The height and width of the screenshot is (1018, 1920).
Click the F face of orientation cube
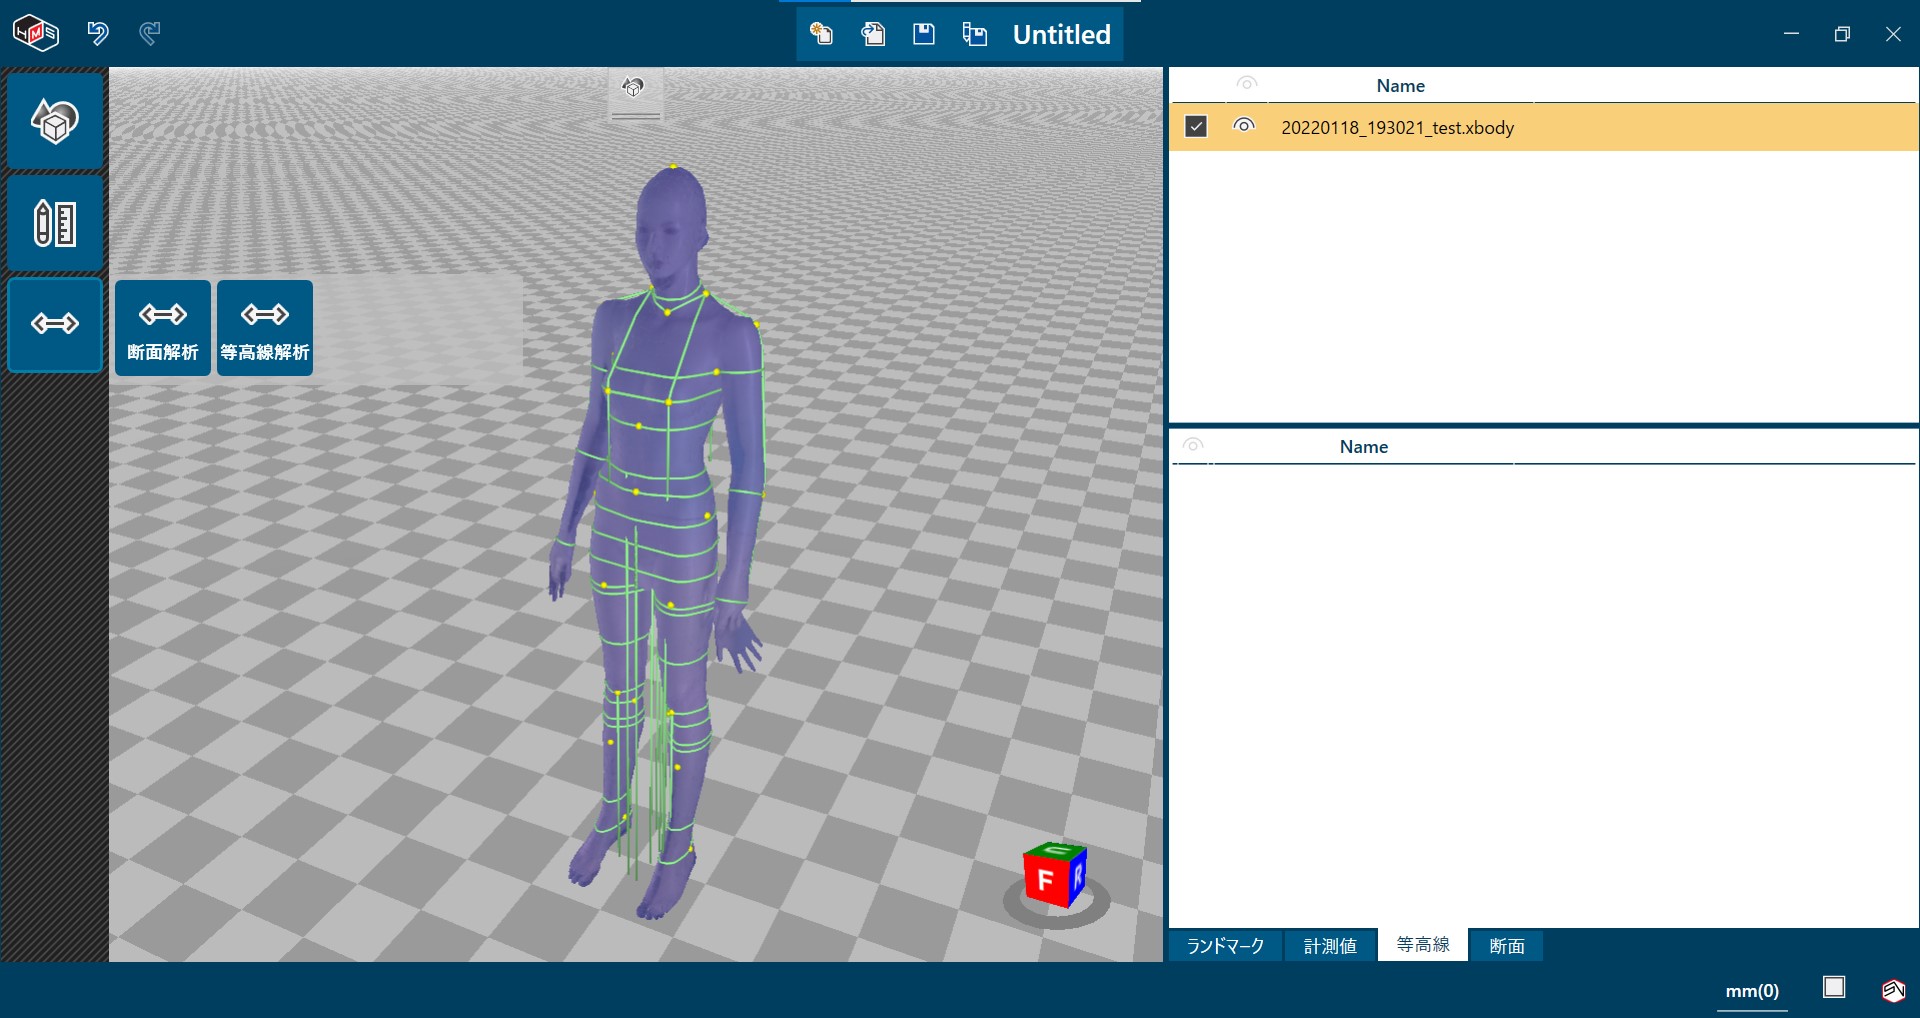1044,880
